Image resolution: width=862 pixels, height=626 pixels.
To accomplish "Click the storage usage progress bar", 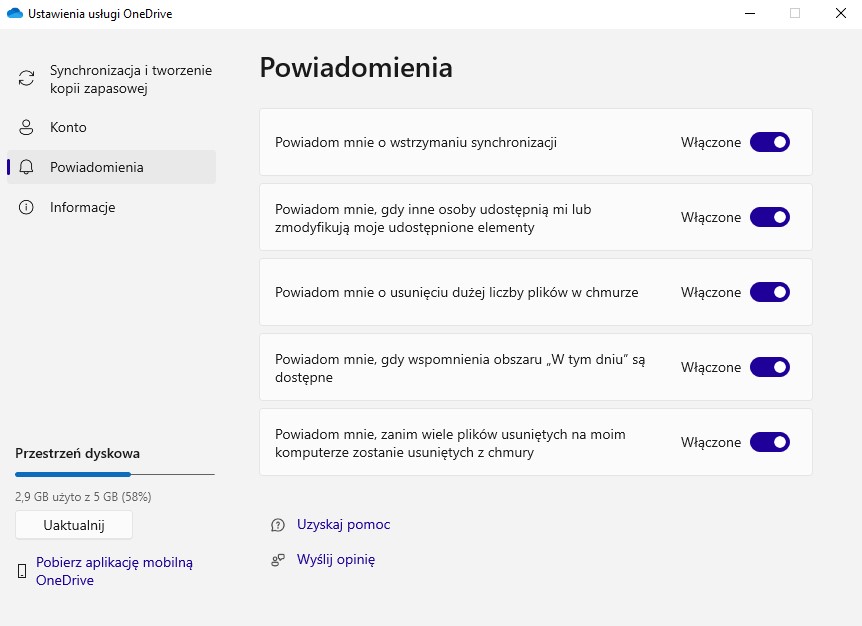I will [x=113, y=474].
